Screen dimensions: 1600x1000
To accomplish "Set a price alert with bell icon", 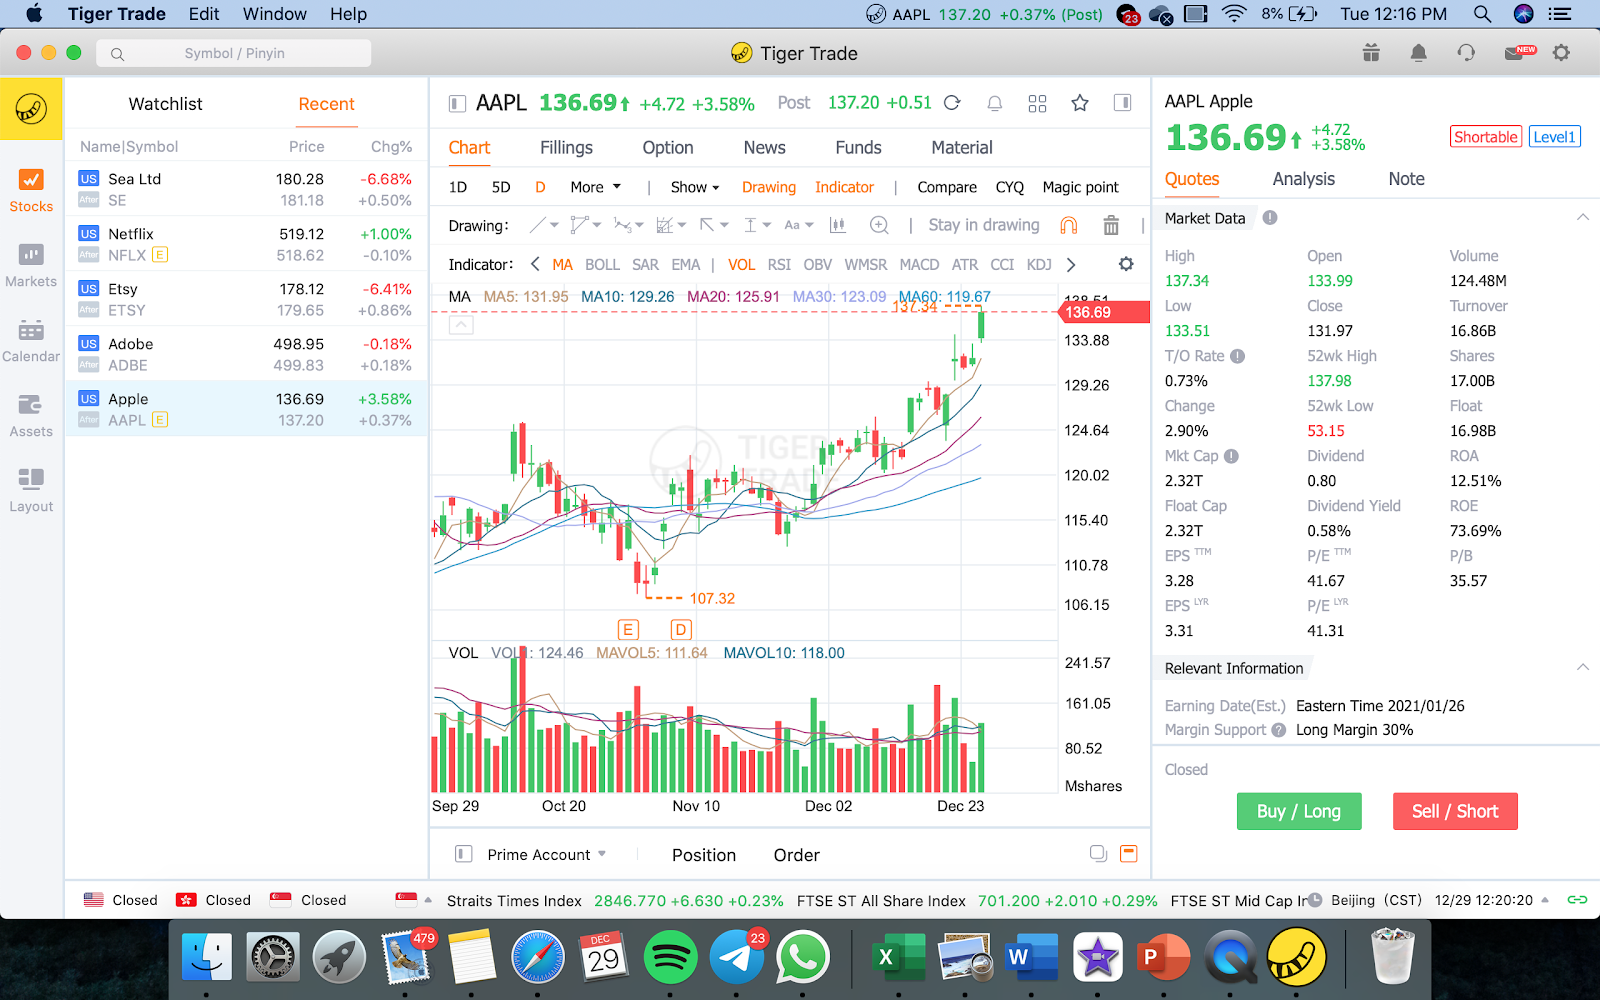I will (x=995, y=103).
